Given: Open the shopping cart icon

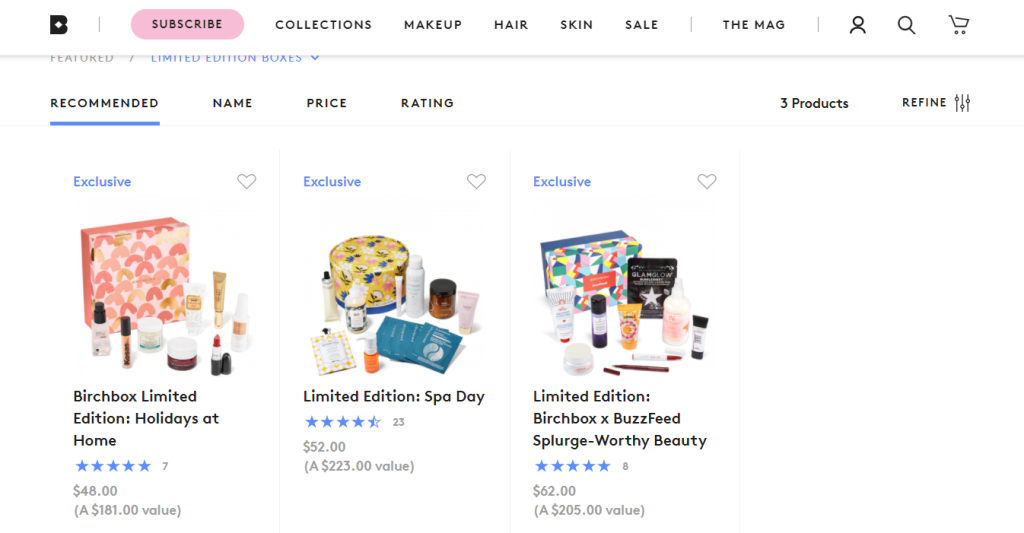Looking at the screenshot, I should pos(958,25).
